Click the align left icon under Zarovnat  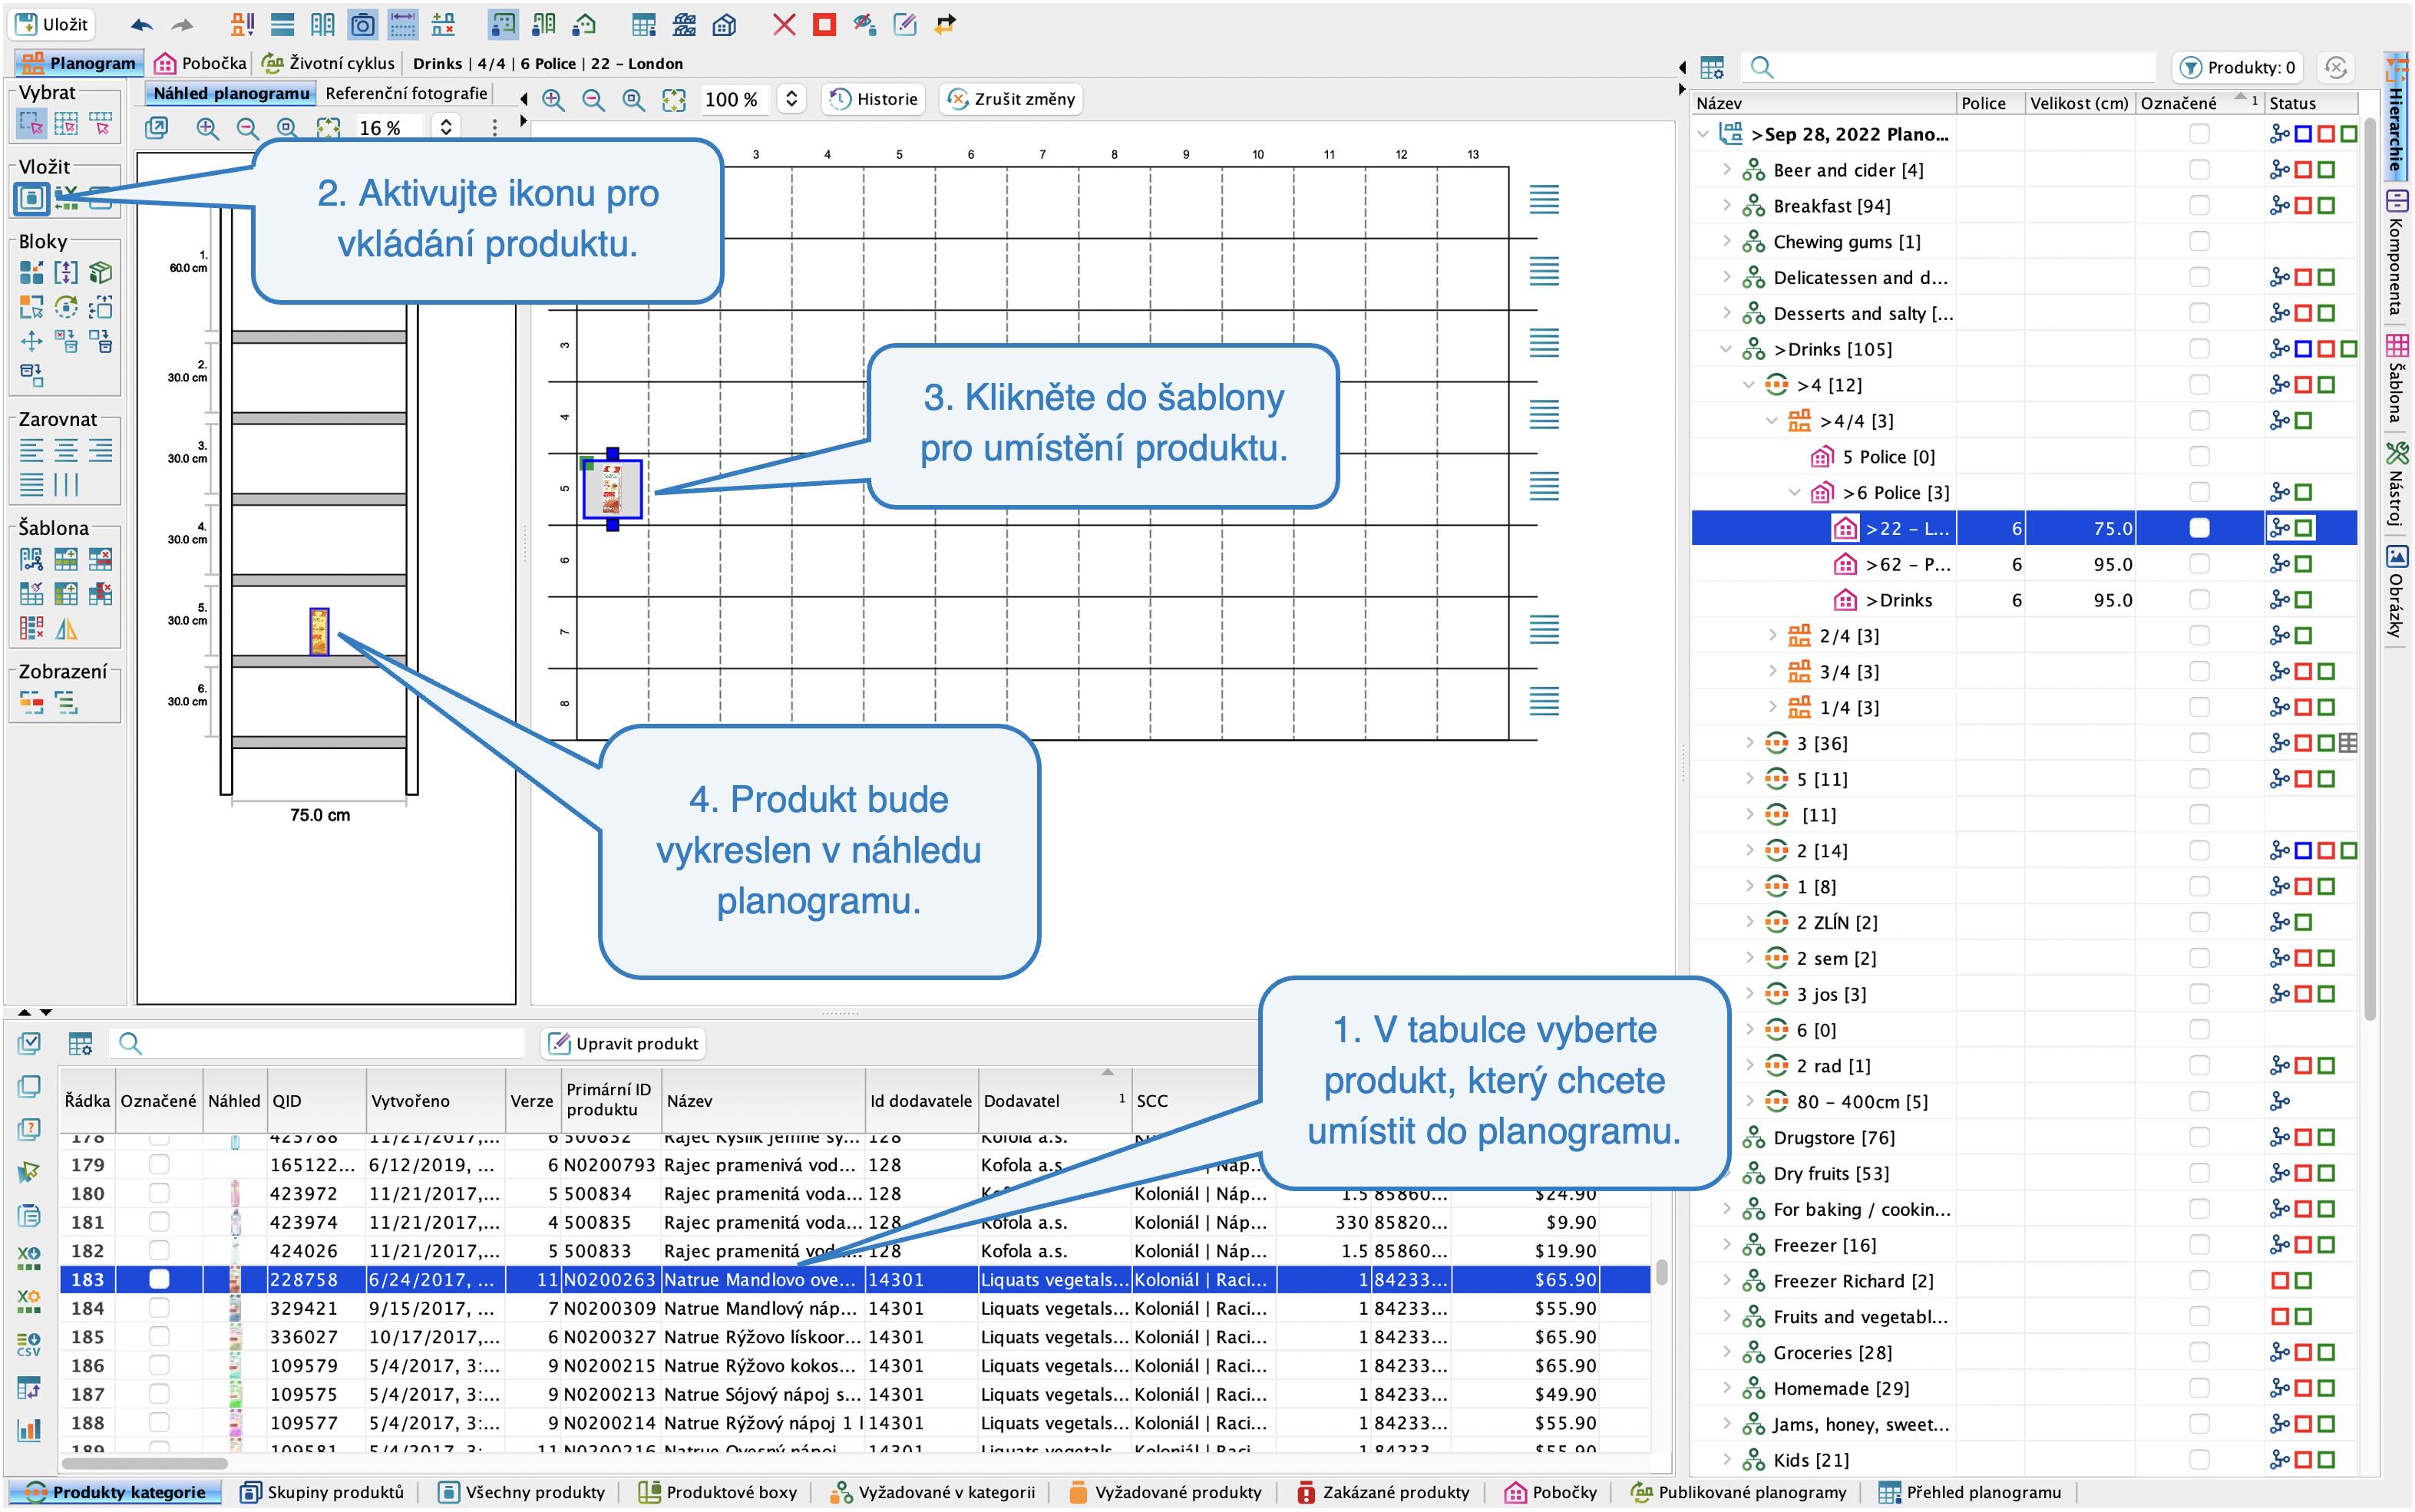click(31, 450)
